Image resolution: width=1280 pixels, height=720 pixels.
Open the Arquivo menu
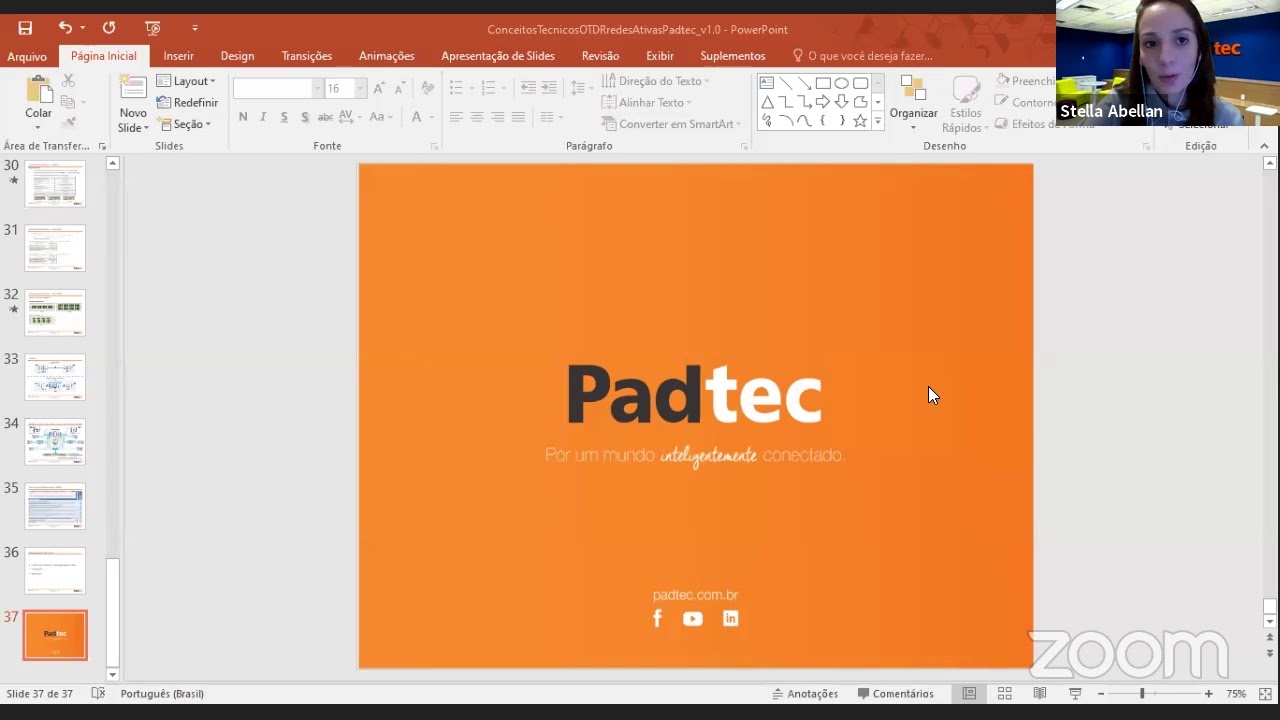pyautogui.click(x=27, y=56)
